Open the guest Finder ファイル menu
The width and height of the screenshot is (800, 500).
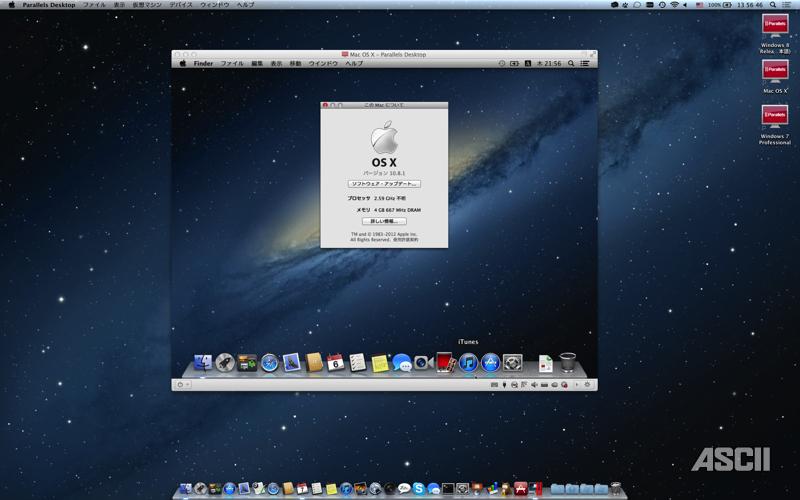click(231, 63)
